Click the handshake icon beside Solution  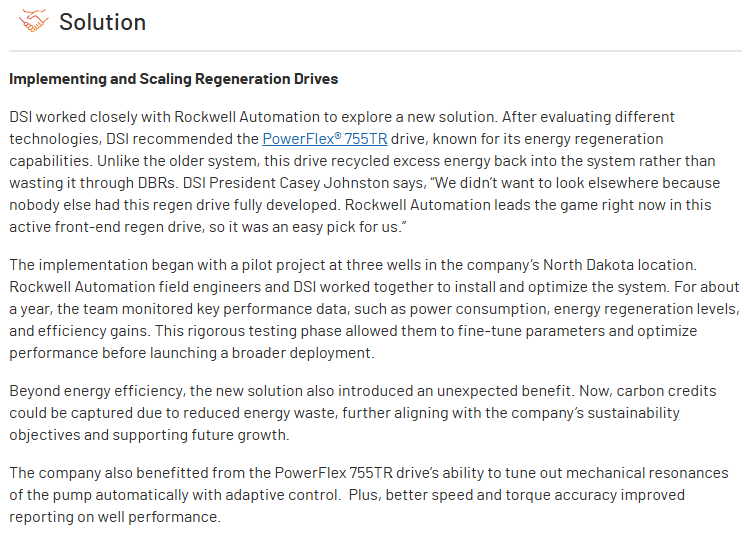pyautogui.click(x=33, y=21)
